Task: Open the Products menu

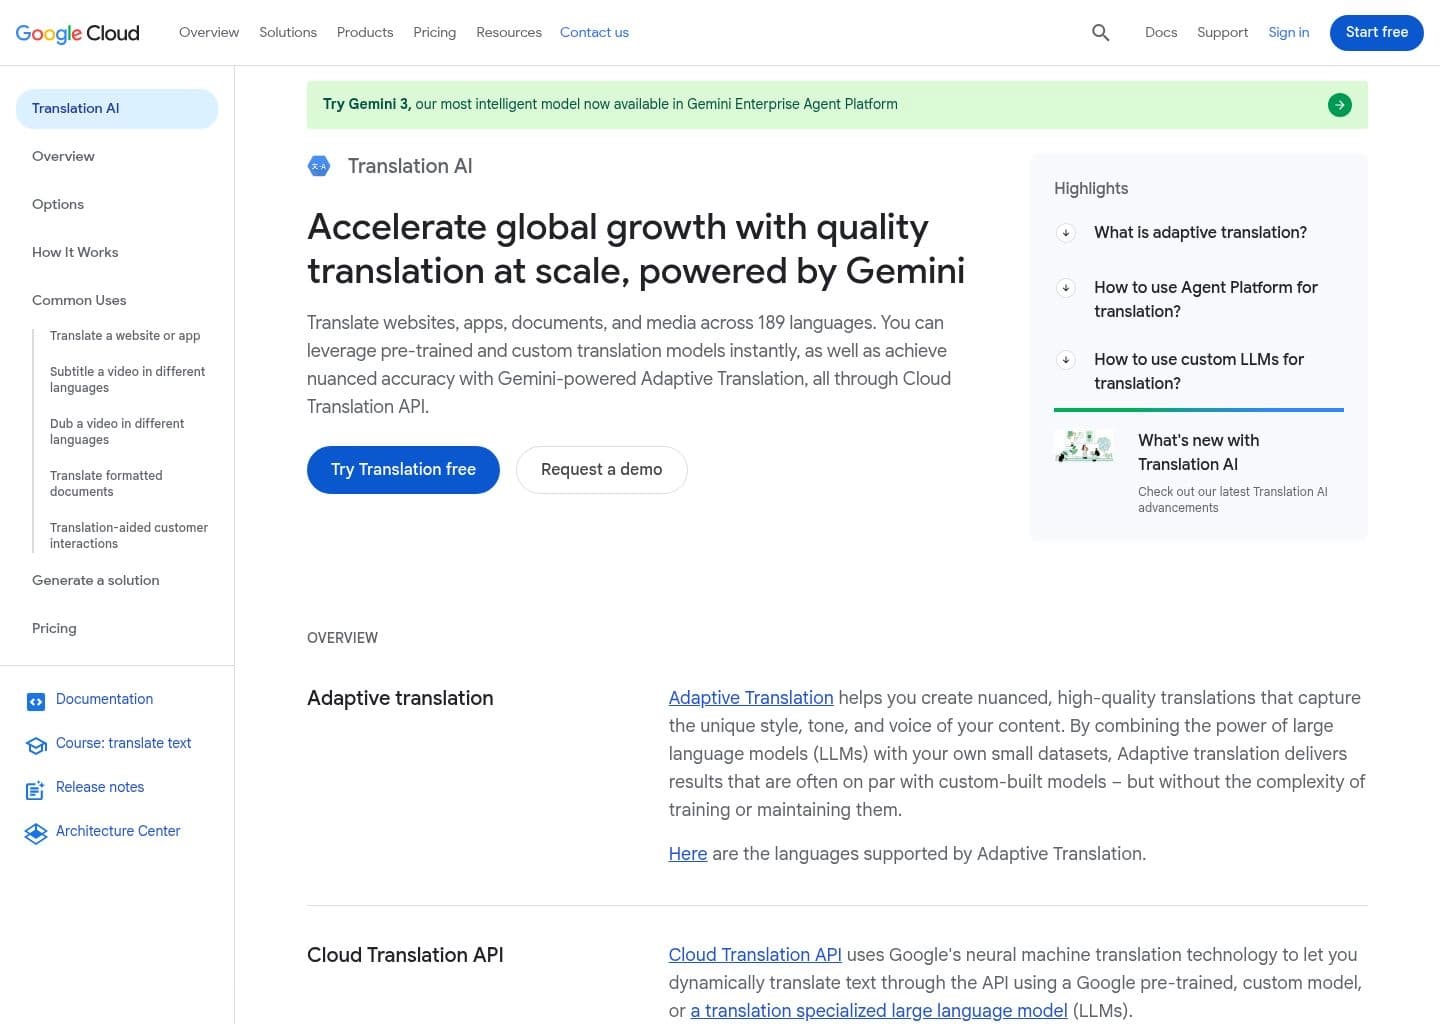Action: coord(365,32)
